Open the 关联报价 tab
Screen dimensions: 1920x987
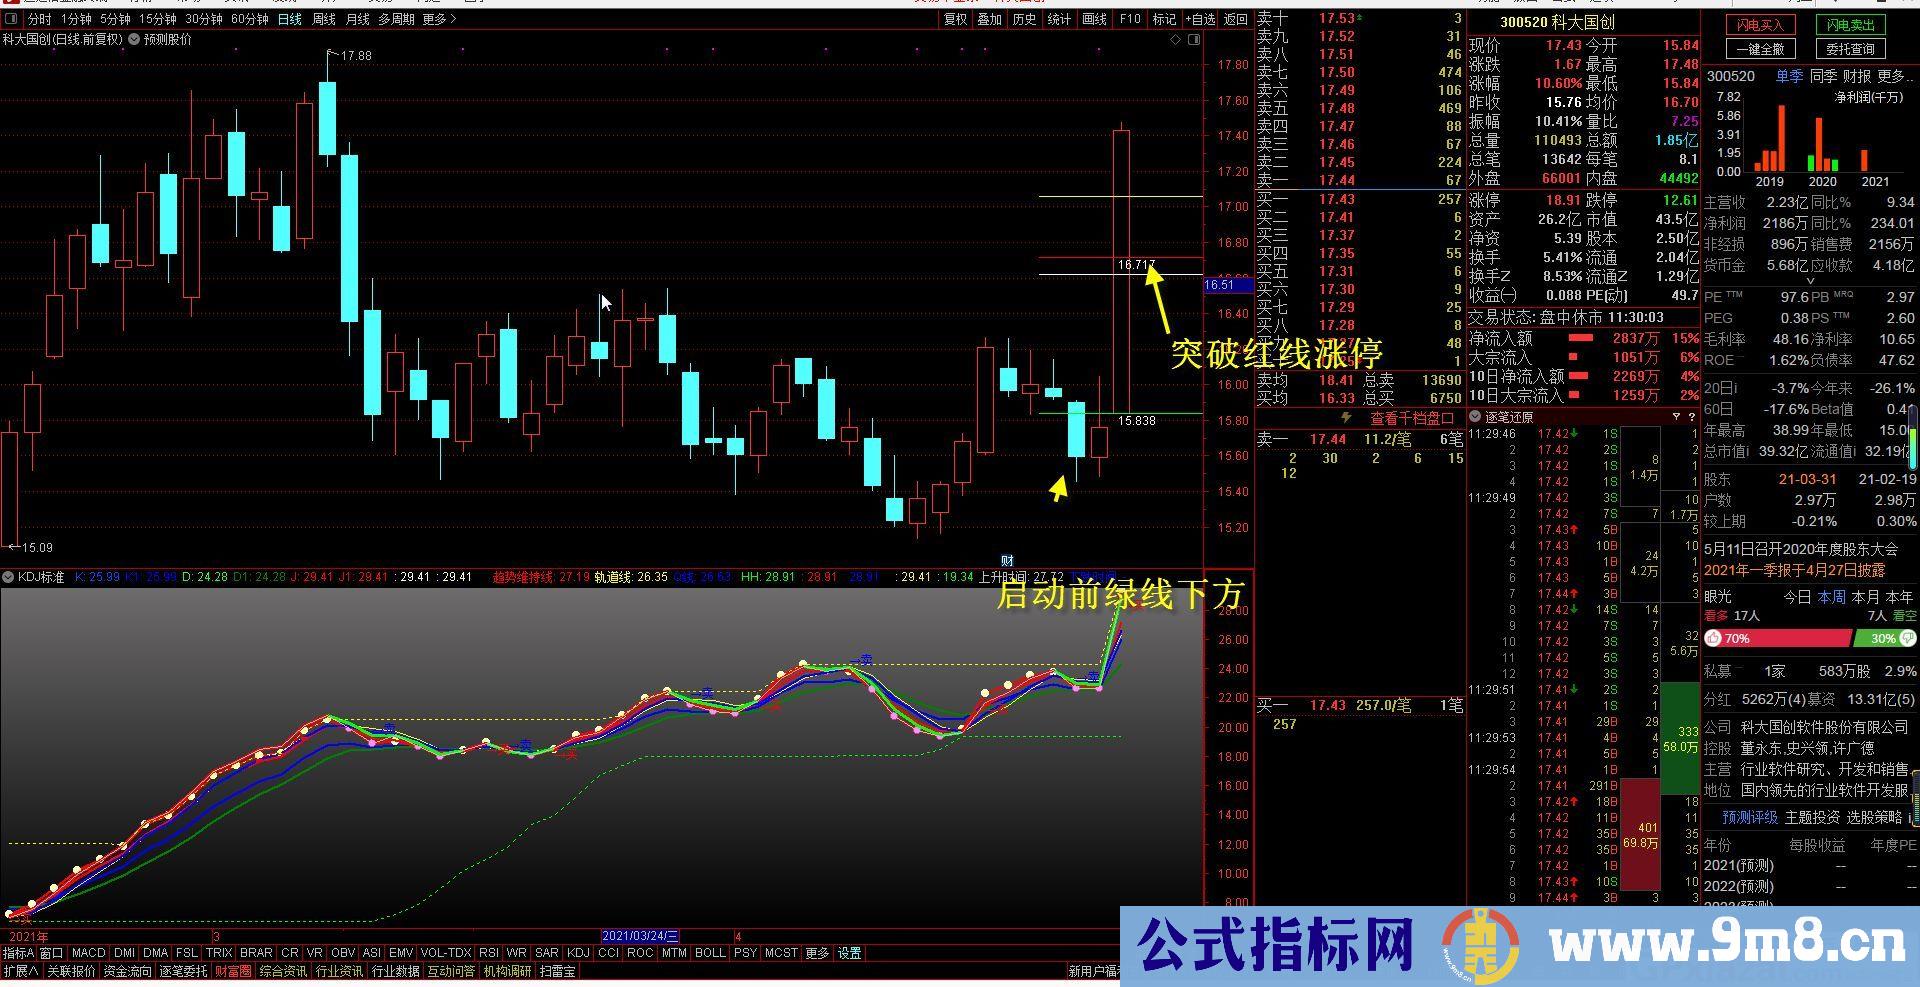point(71,971)
